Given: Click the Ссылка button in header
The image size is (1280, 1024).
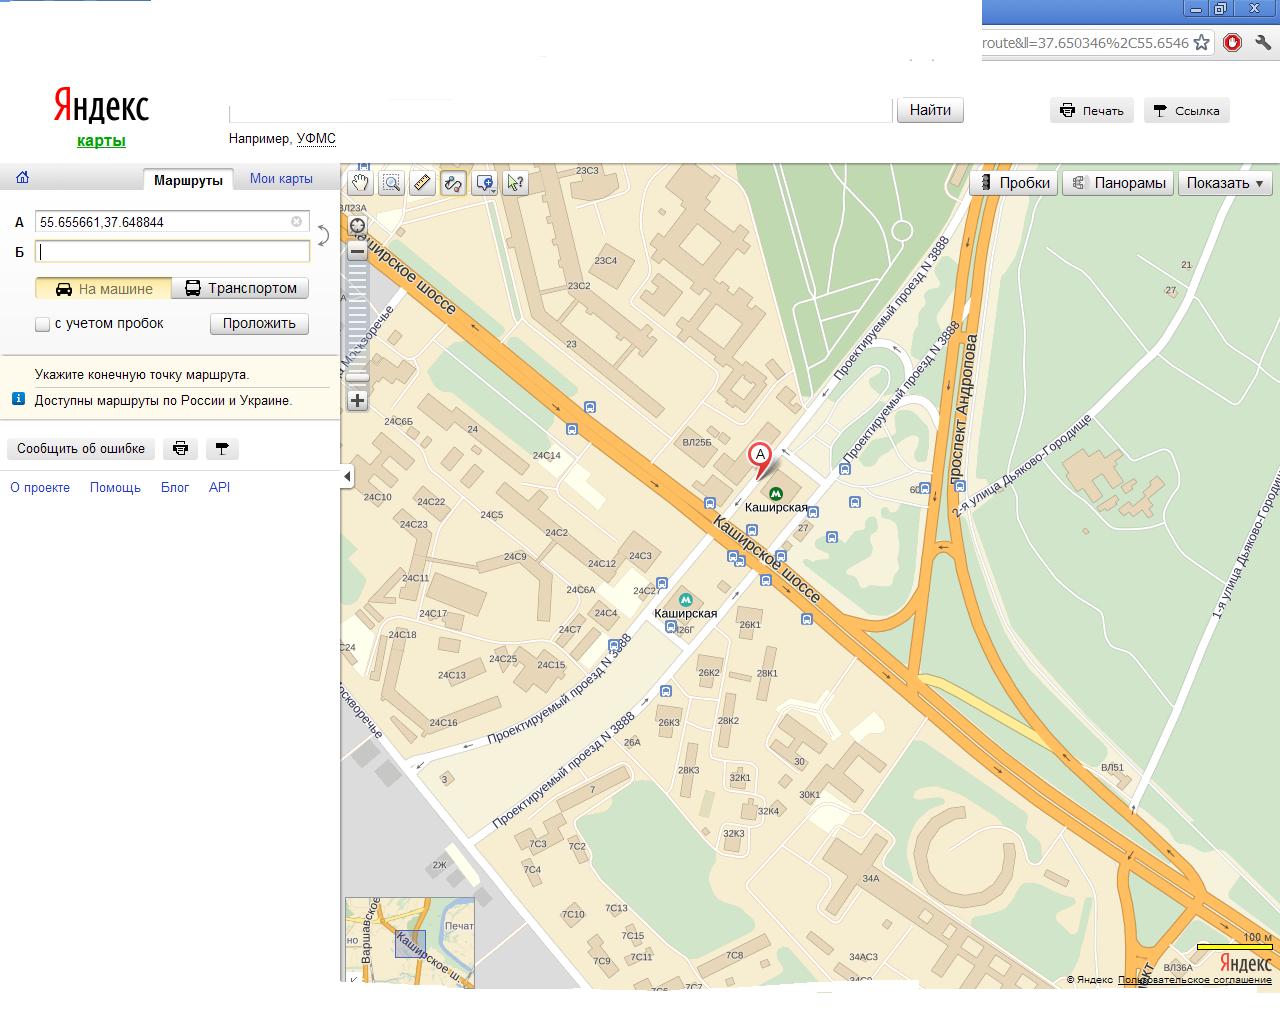Looking at the screenshot, I should pos(1187,111).
